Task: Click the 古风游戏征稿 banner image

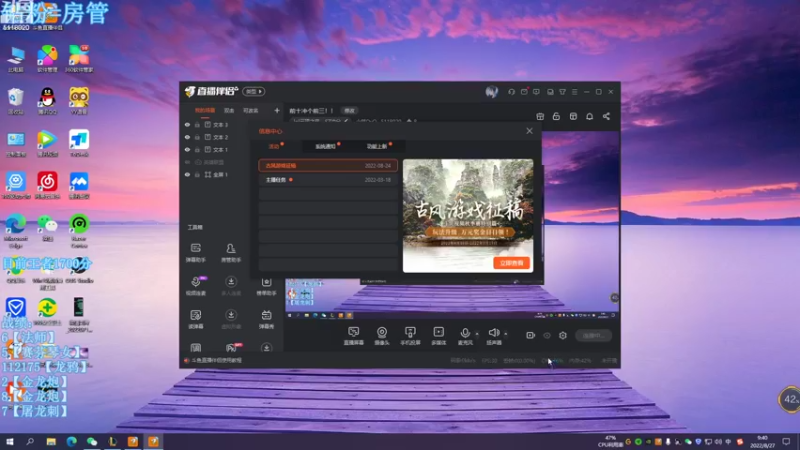Action: pyautogui.click(x=468, y=216)
